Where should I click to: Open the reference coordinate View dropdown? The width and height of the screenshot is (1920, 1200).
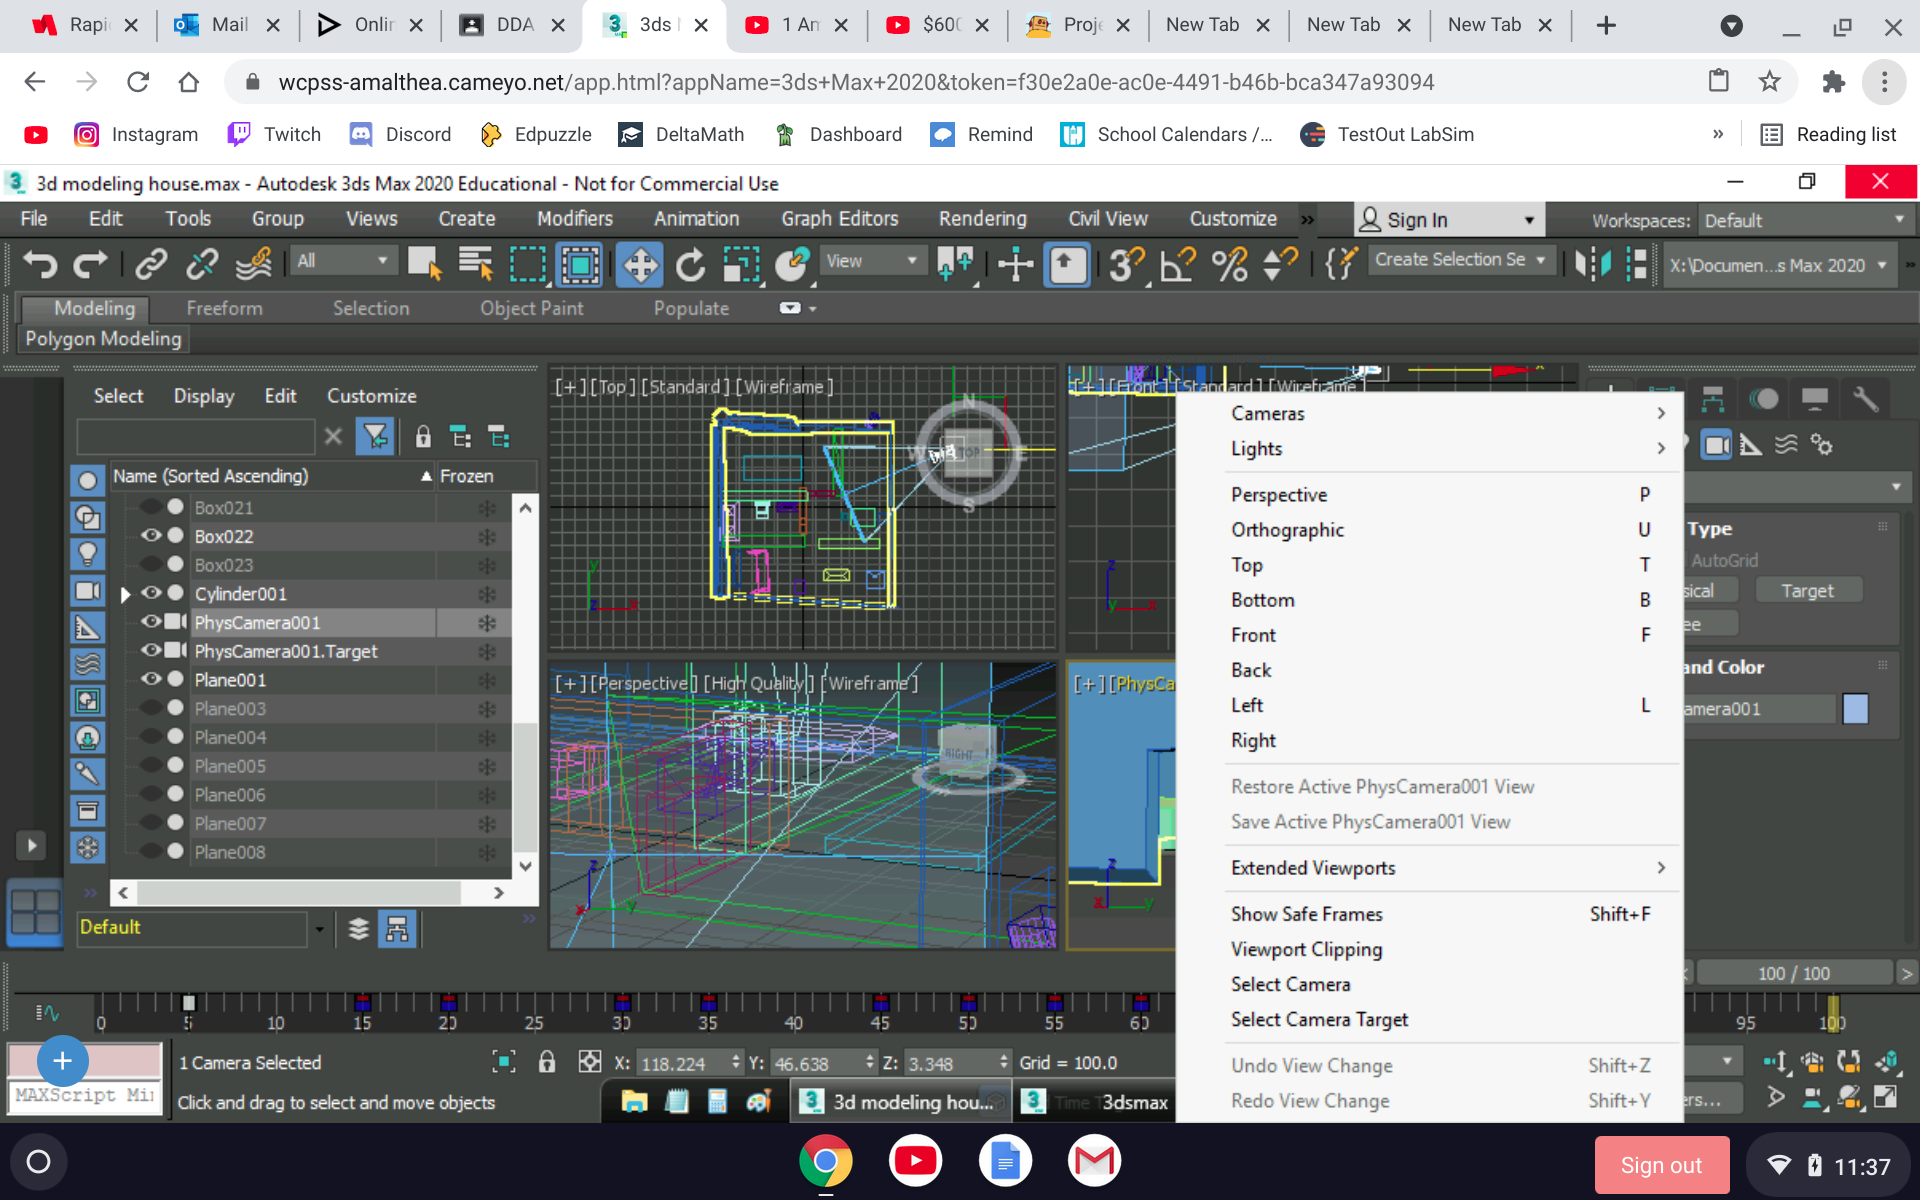pos(873,261)
